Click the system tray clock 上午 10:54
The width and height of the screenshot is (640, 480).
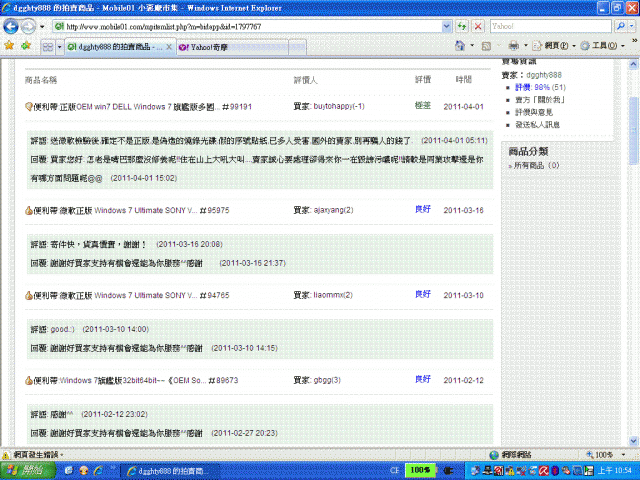point(615,471)
